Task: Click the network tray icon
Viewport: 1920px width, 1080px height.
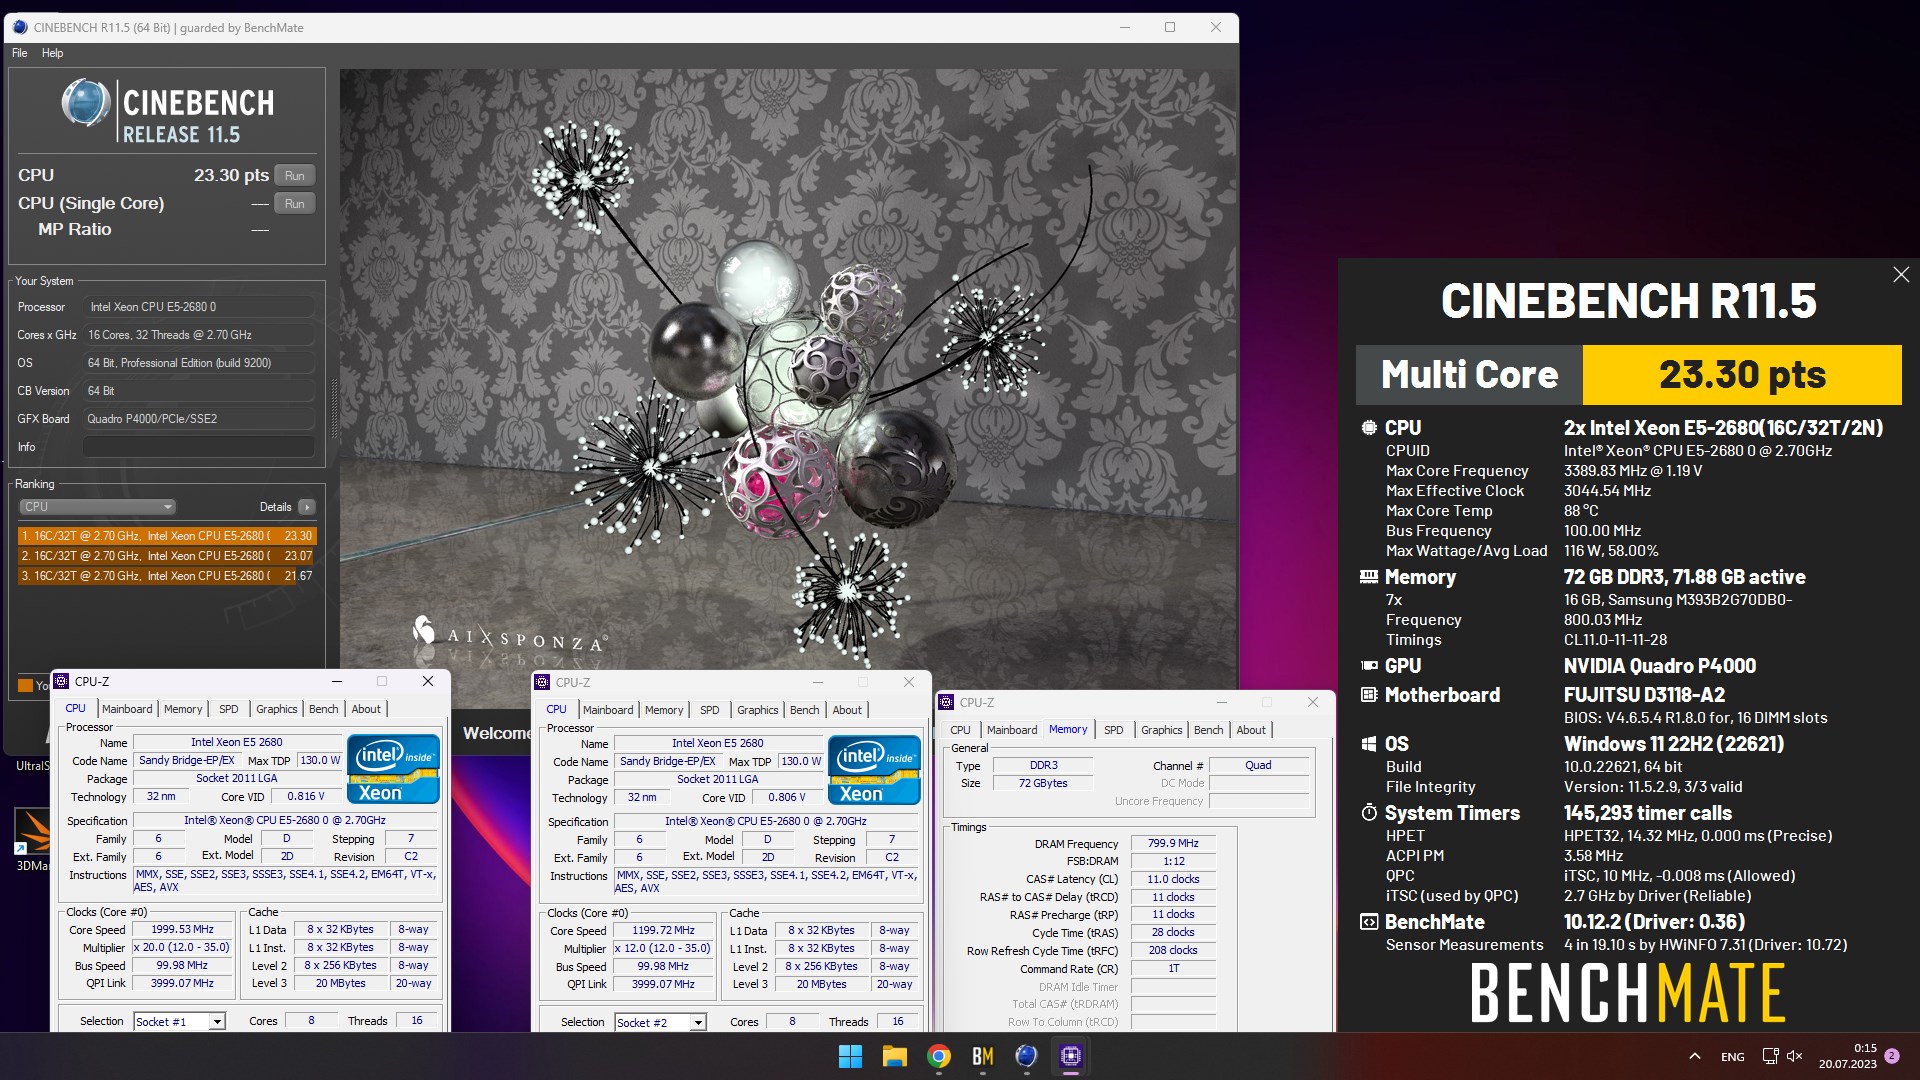Action: pos(1770,1056)
